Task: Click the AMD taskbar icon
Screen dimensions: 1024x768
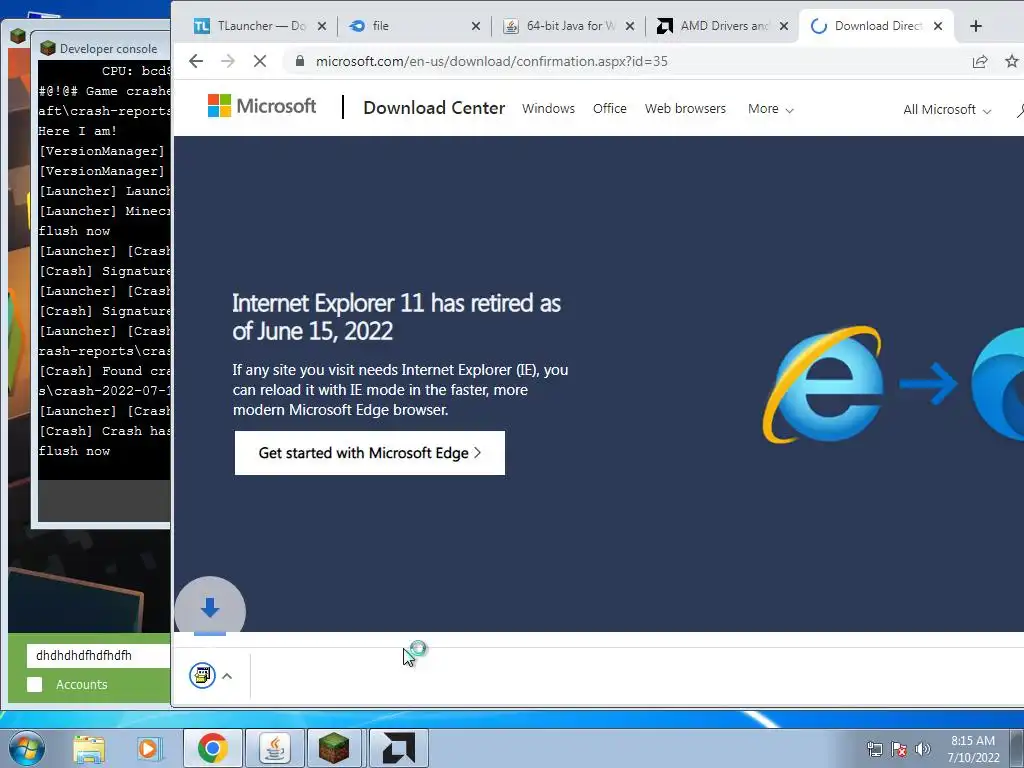Action: pyautogui.click(x=398, y=748)
